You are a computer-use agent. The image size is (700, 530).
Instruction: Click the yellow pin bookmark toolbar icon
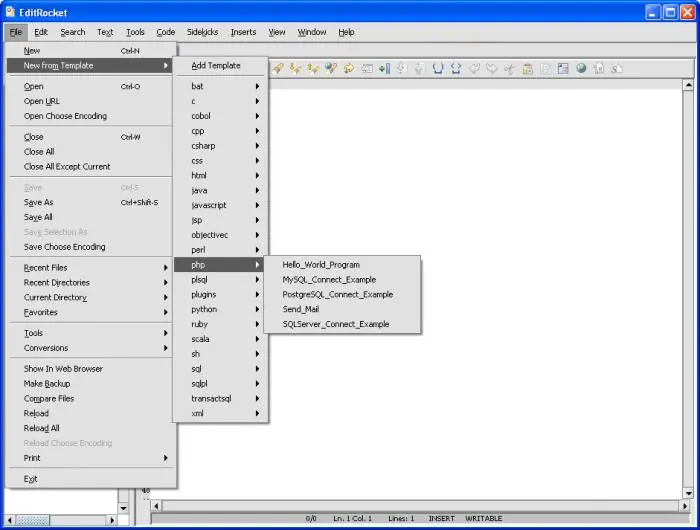point(278,68)
